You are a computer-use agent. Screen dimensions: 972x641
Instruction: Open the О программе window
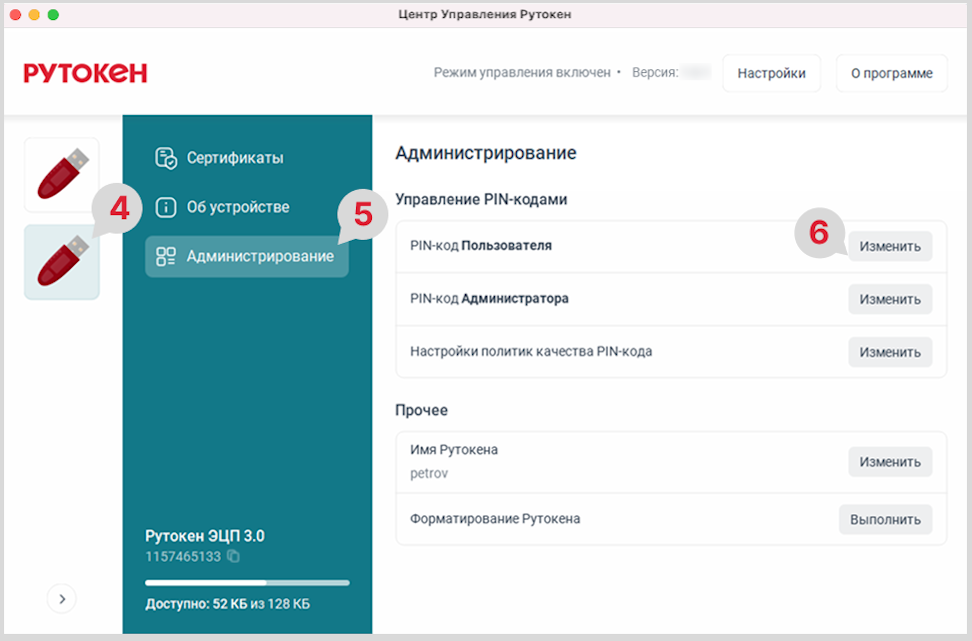click(x=891, y=73)
